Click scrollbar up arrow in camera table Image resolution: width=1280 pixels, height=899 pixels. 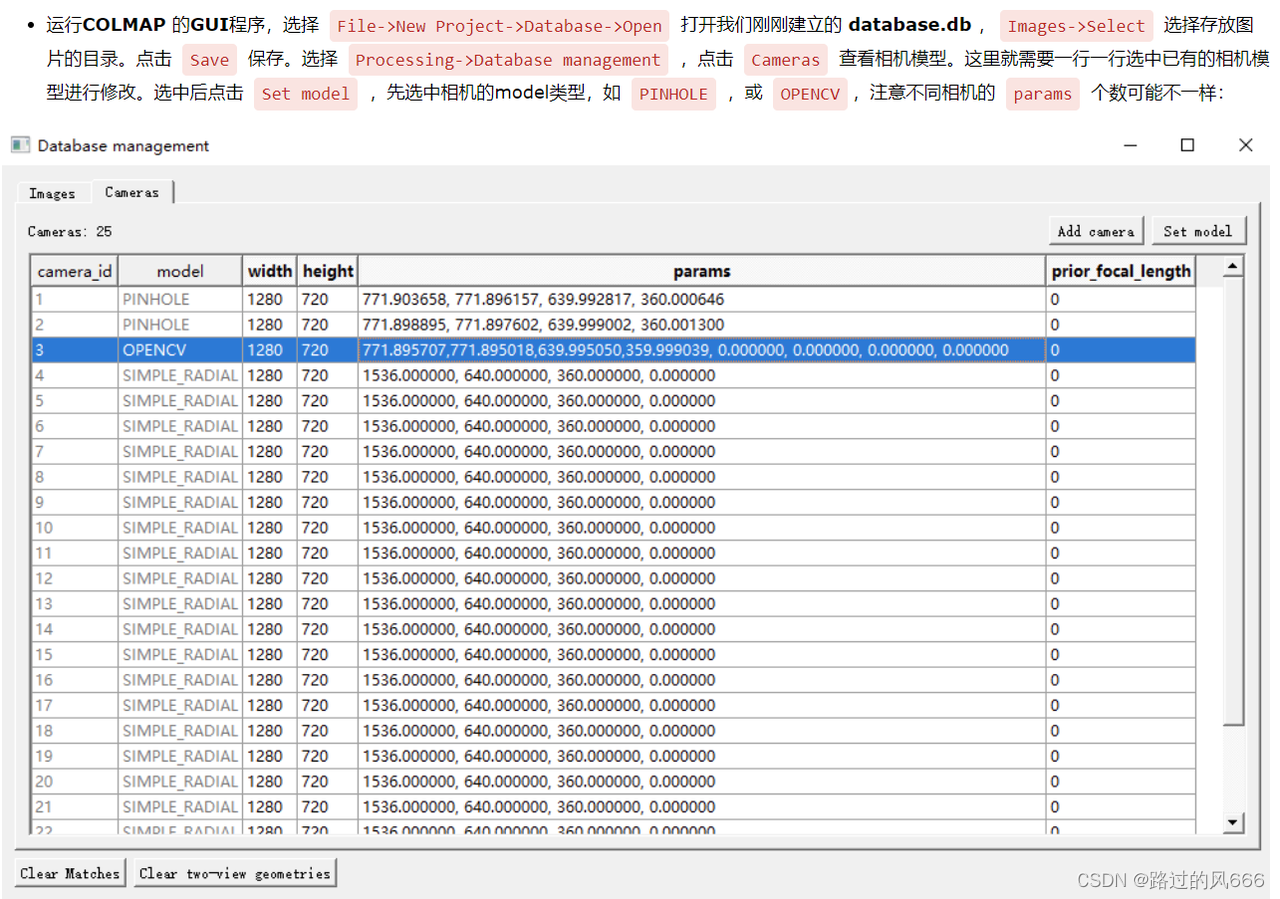tap(1233, 266)
